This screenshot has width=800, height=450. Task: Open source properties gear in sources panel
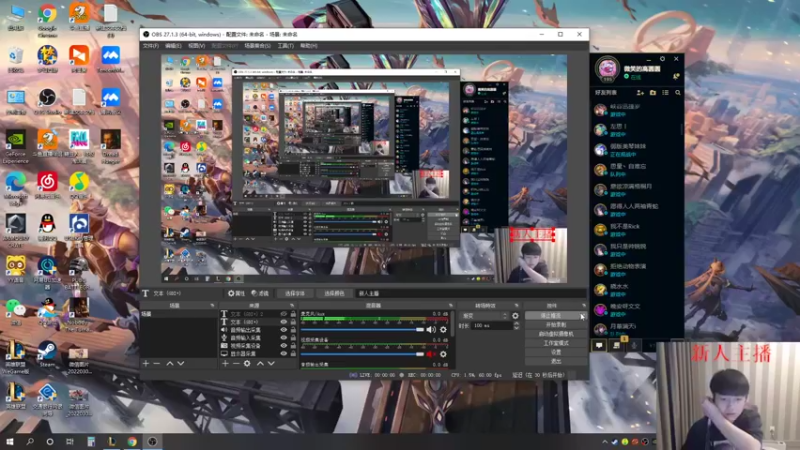click(247, 363)
